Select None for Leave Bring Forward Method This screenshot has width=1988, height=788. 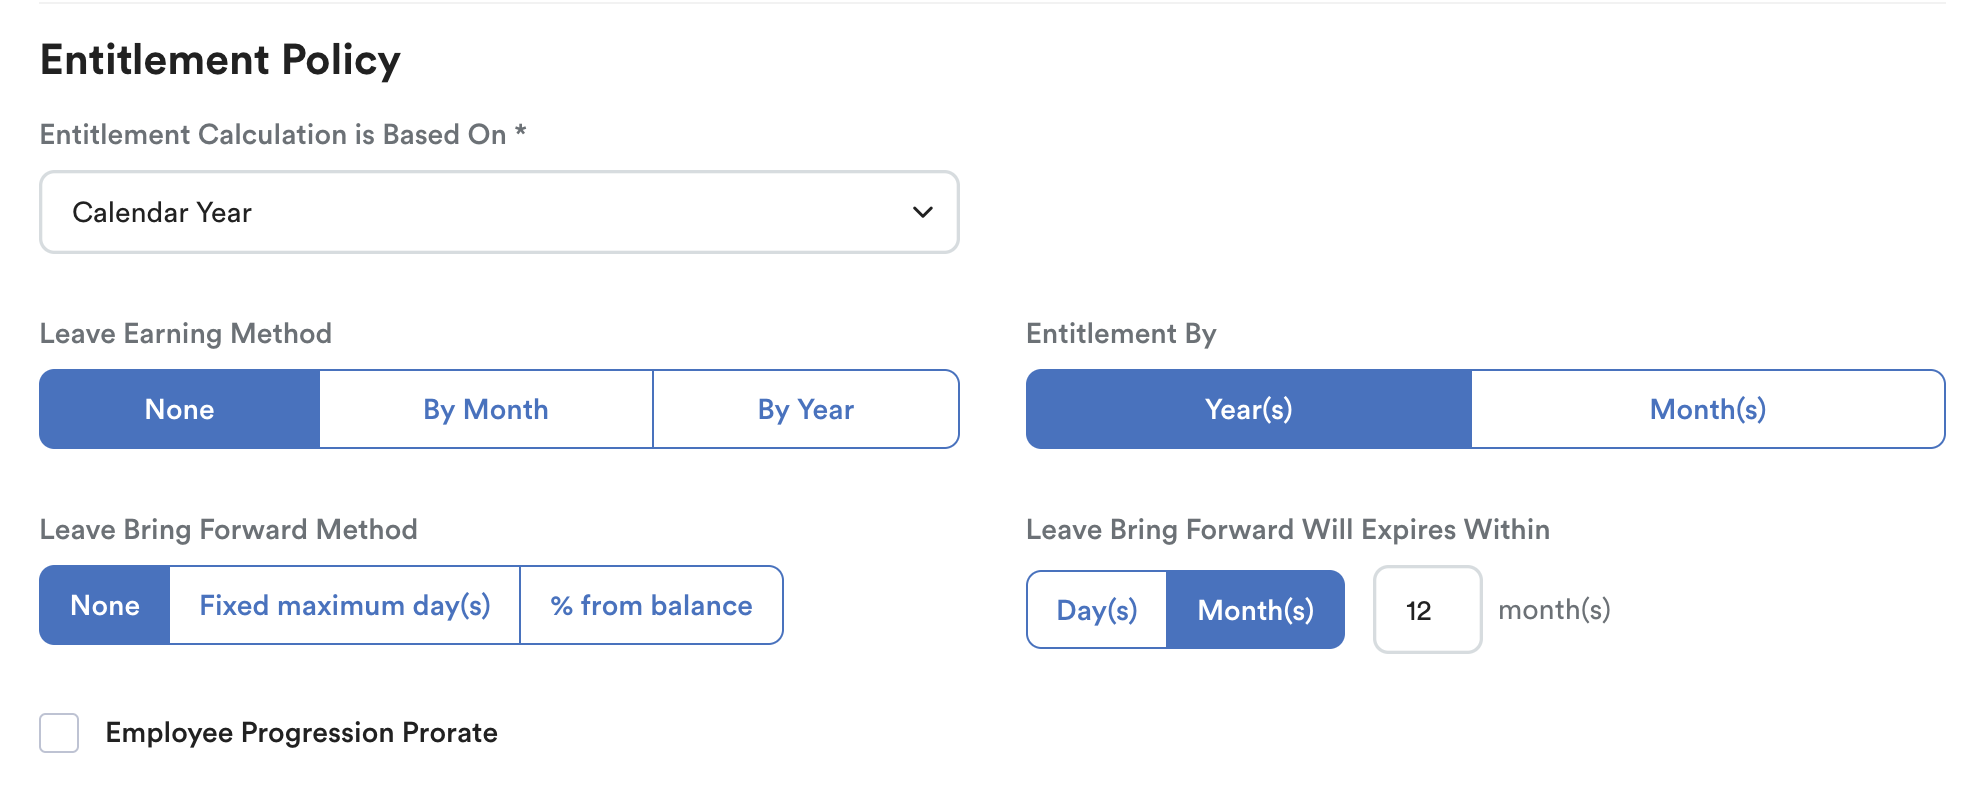105,605
